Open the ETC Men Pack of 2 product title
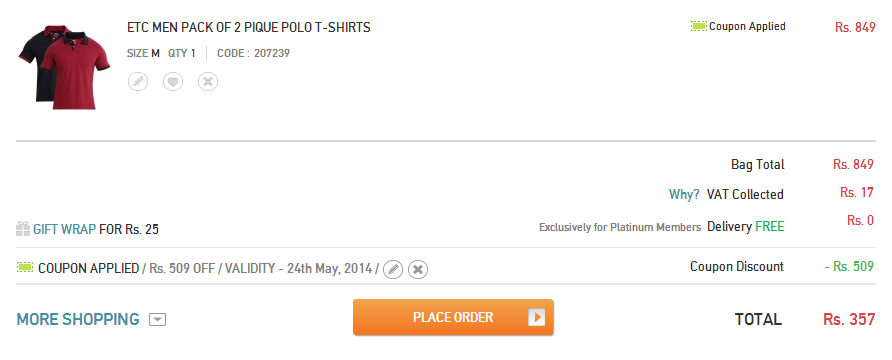Image resolution: width=892 pixels, height=360 pixels. click(x=249, y=27)
